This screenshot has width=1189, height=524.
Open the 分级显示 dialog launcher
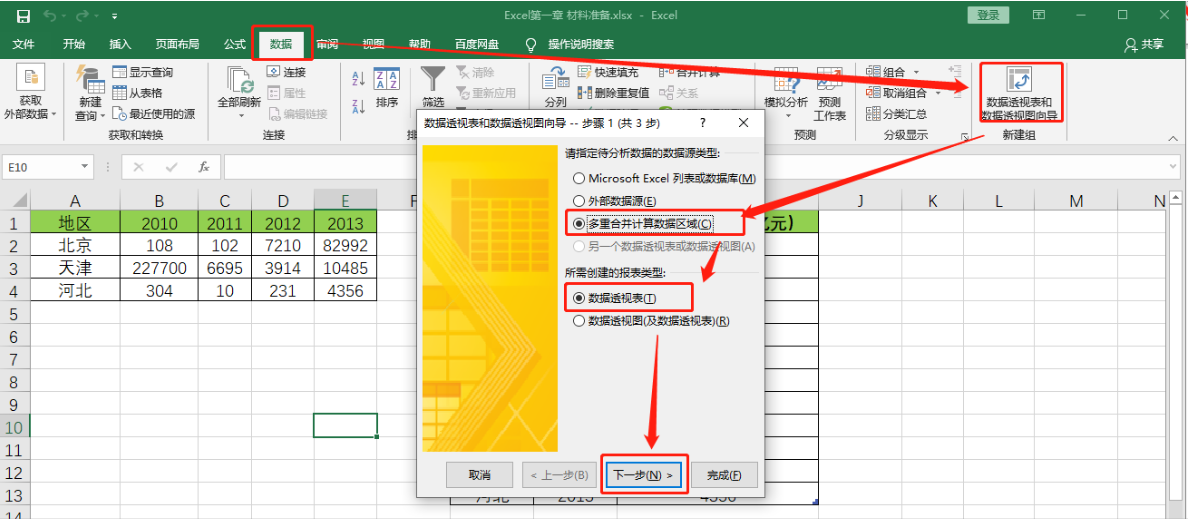pyautogui.click(x=965, y=136)
